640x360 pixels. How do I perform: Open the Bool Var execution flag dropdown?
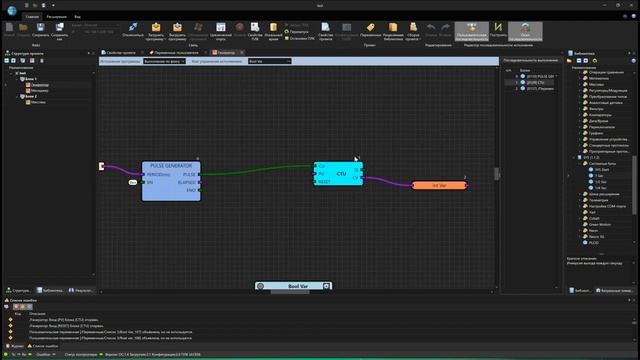pos(269,61)
